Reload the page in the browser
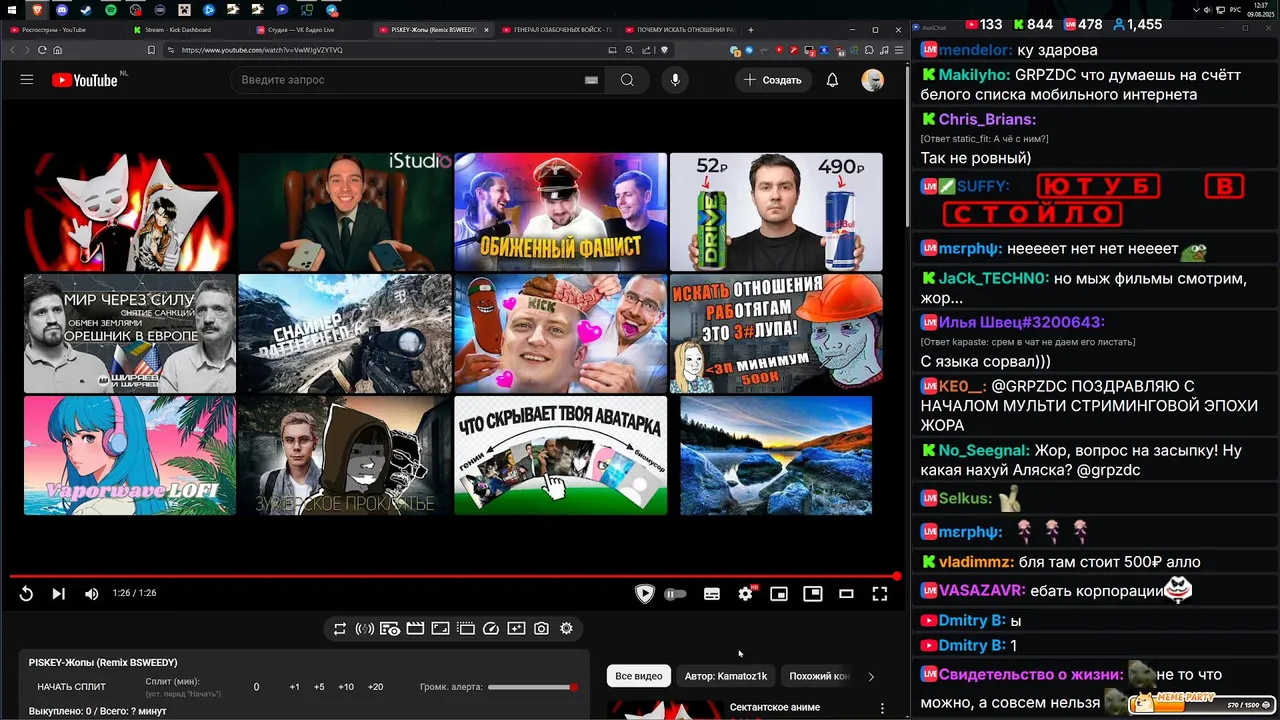This screenshot has height=720, width=1280. tap(42, 50)
